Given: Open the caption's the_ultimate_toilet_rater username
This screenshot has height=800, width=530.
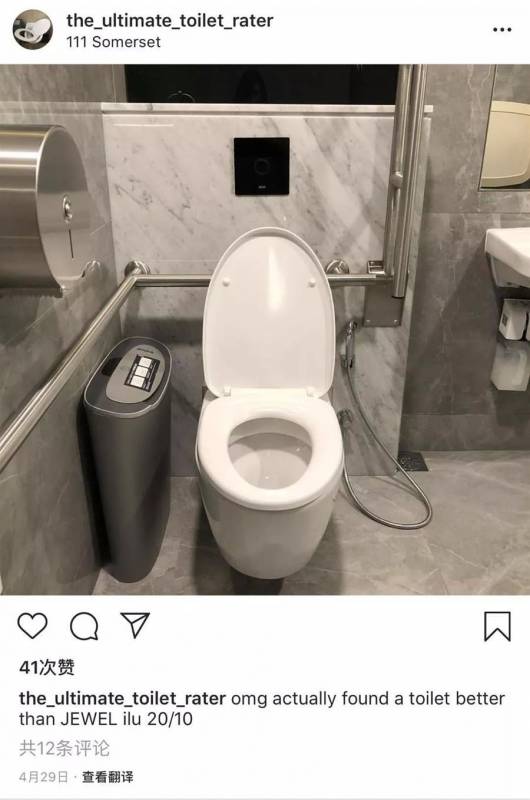Looking at the screenshot, I should tap(122, 698).
